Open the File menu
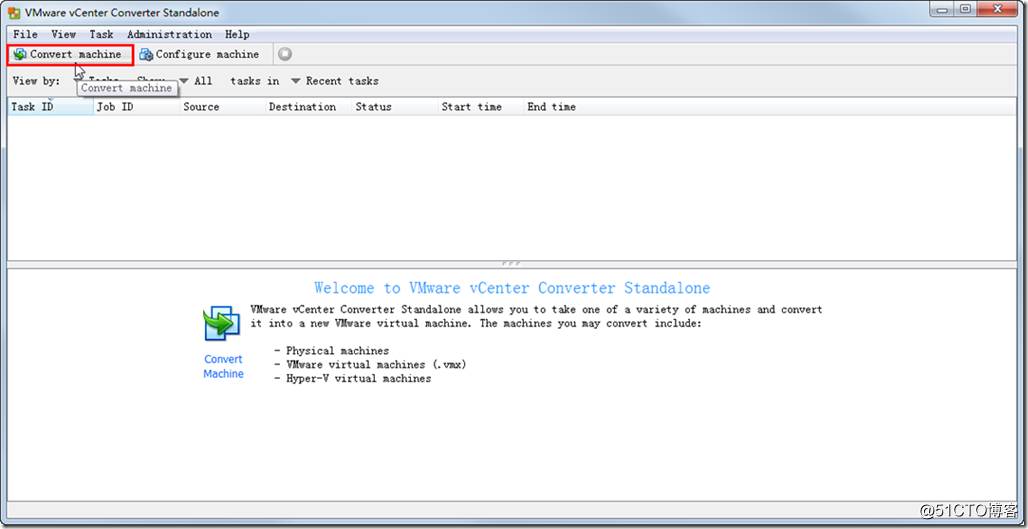The height and width of the screenshot is (529, 1028). 25,34
